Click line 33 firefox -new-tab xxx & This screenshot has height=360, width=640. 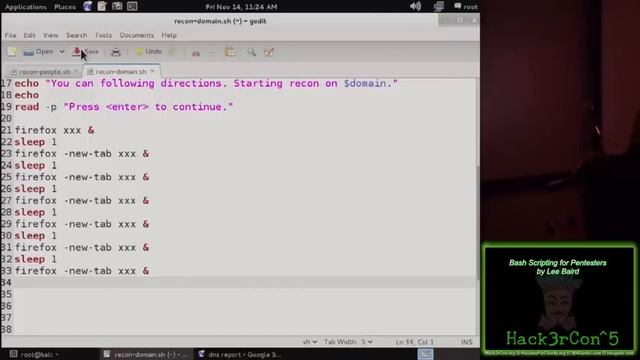click(82, 271)
